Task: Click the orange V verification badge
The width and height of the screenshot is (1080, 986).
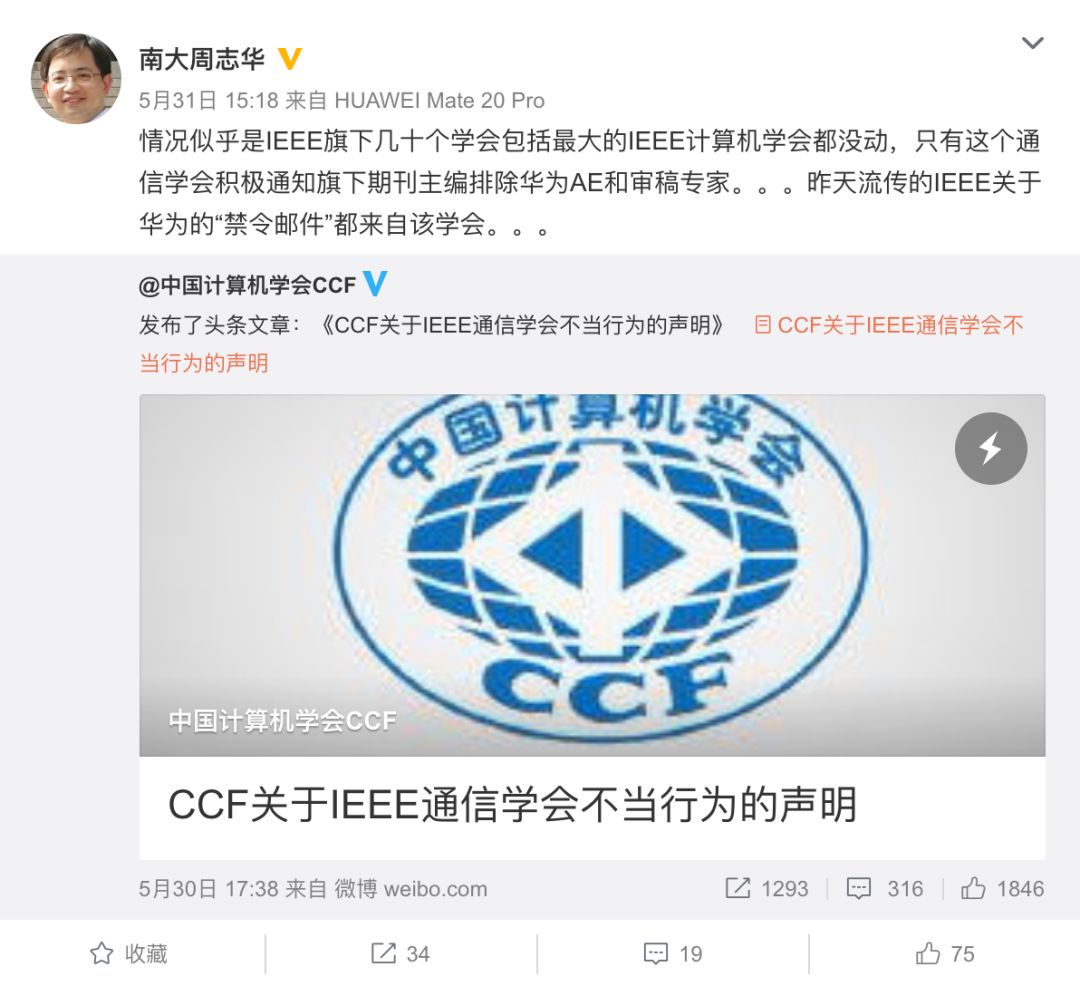Action: click(290, 59)
